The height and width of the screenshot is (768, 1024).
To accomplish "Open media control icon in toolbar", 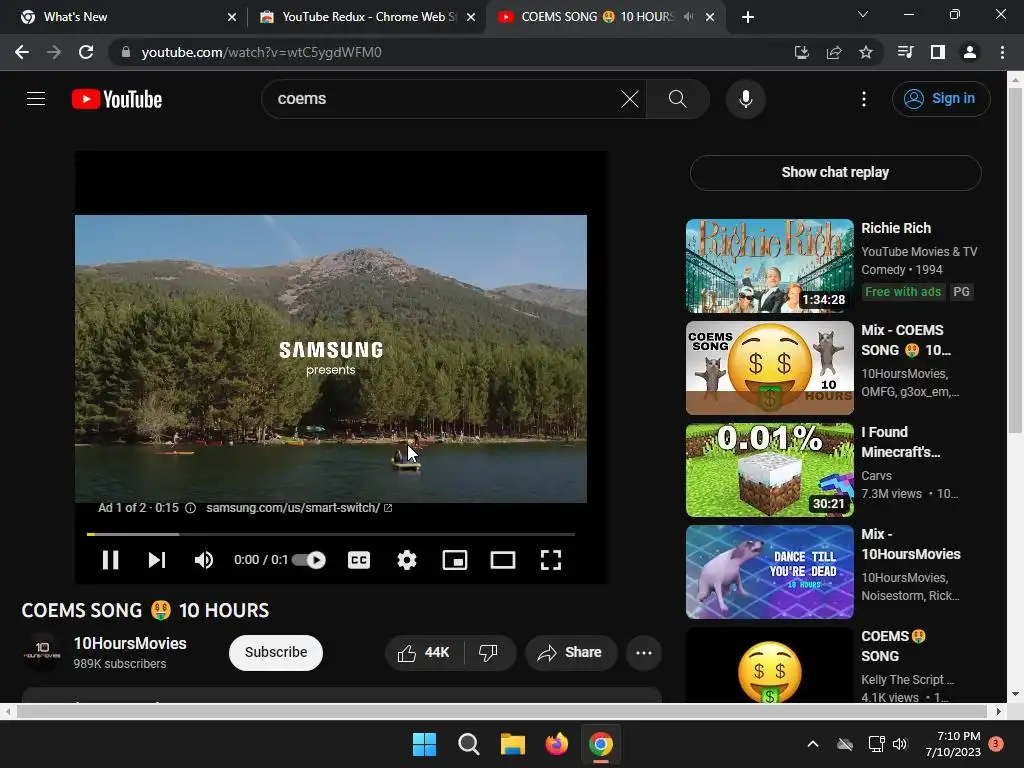I will [x=905, y=52].
